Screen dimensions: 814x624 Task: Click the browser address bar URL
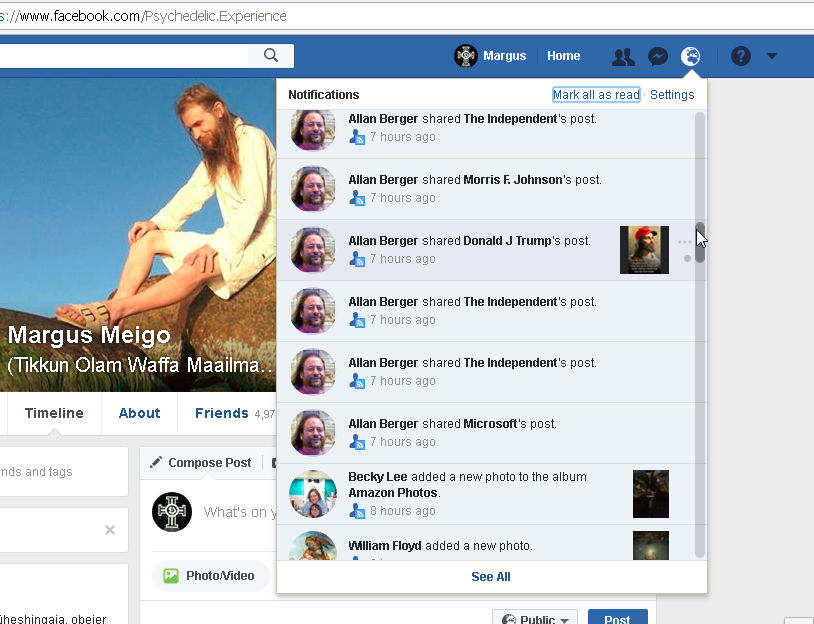coord(143,16)
